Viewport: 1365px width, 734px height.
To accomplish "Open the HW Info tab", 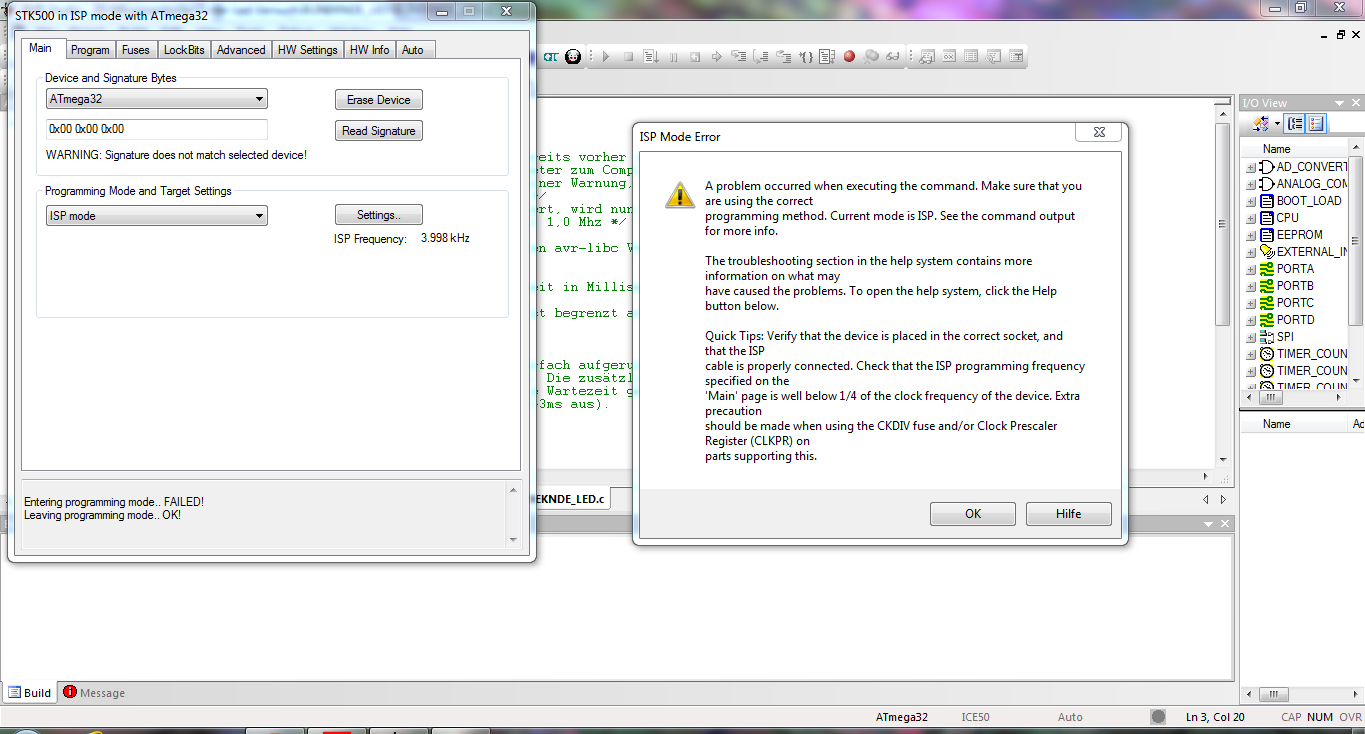I will coord(370,50).
